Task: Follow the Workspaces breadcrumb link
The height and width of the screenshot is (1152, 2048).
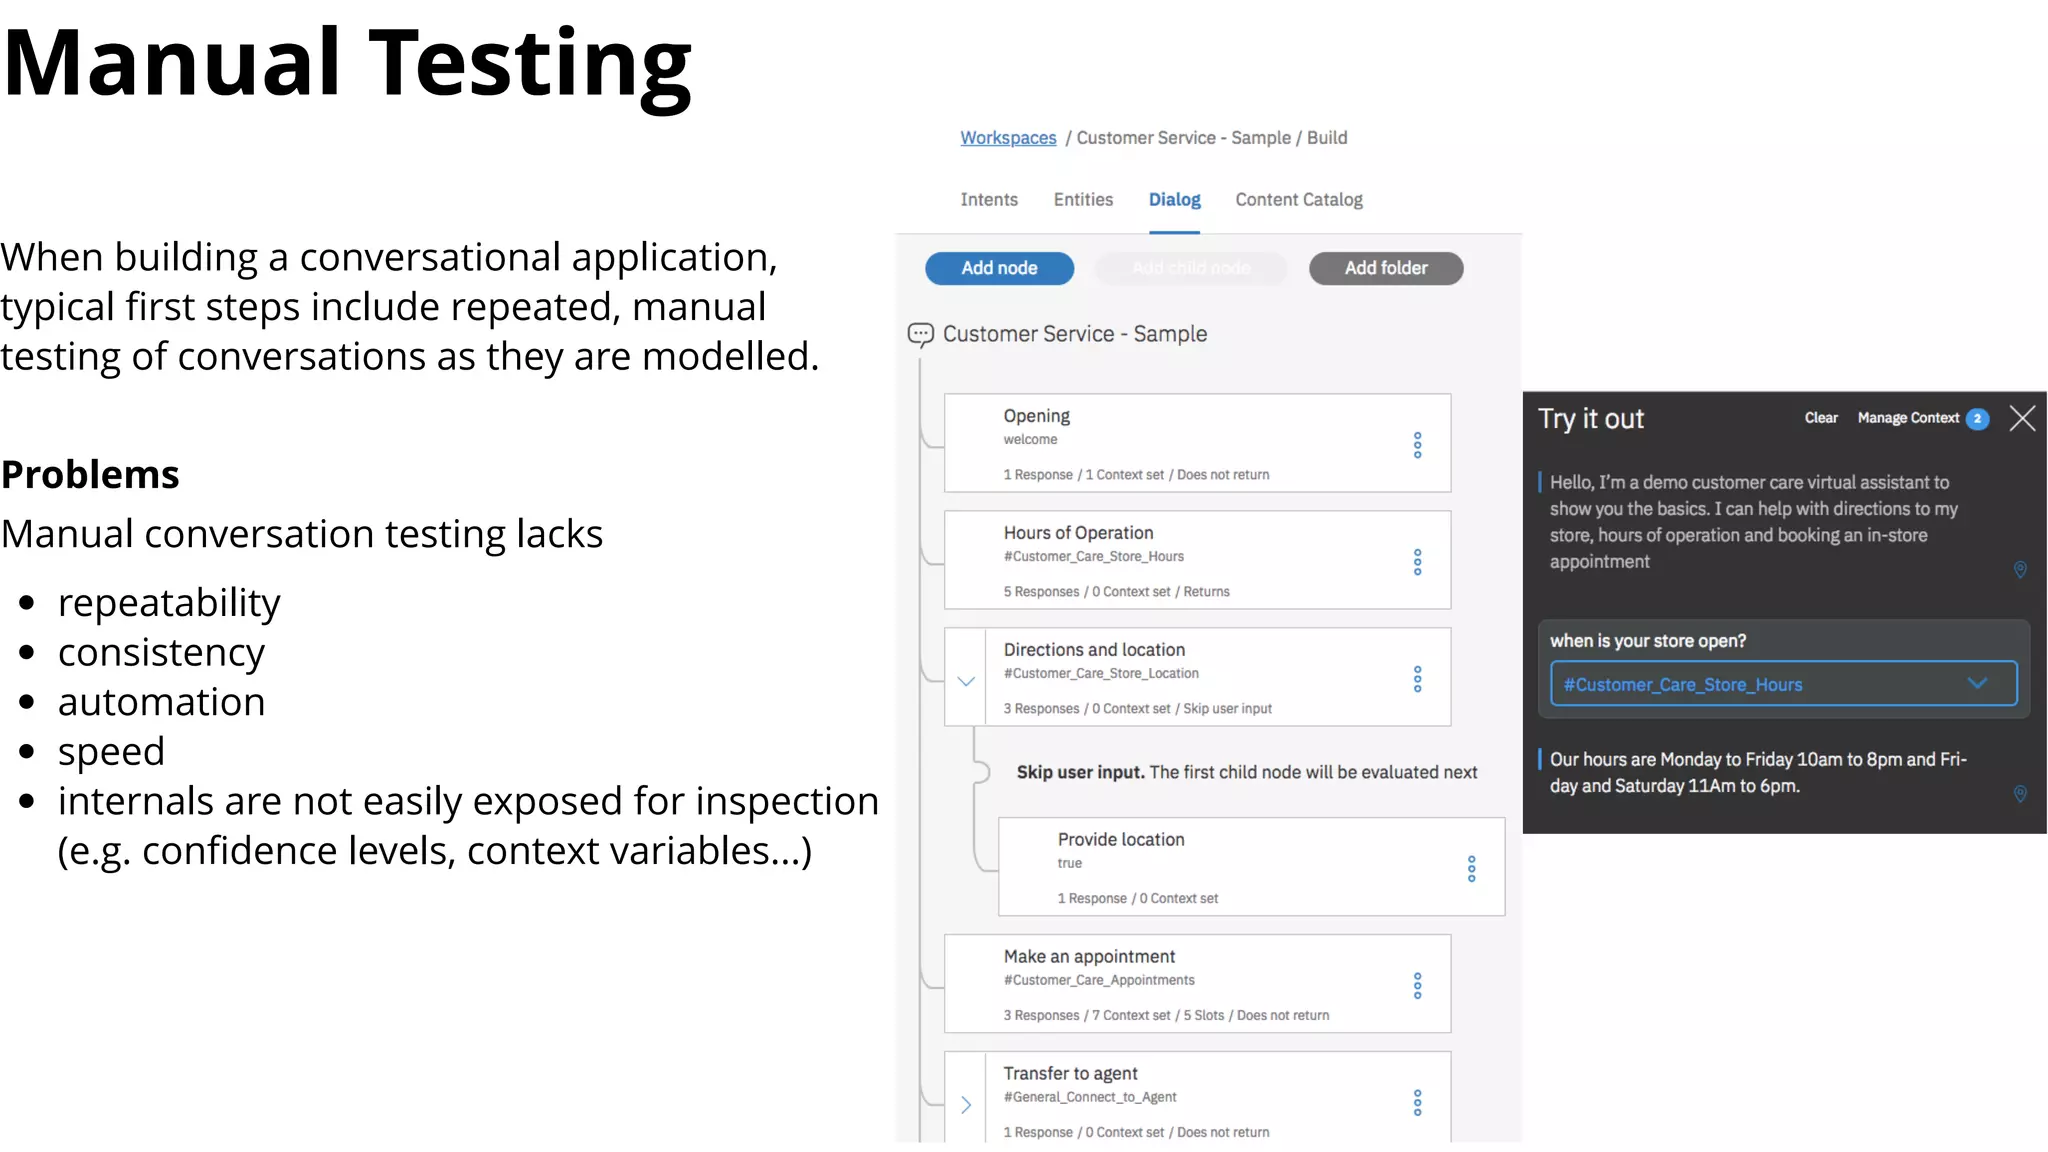Action: (1008, 138)
